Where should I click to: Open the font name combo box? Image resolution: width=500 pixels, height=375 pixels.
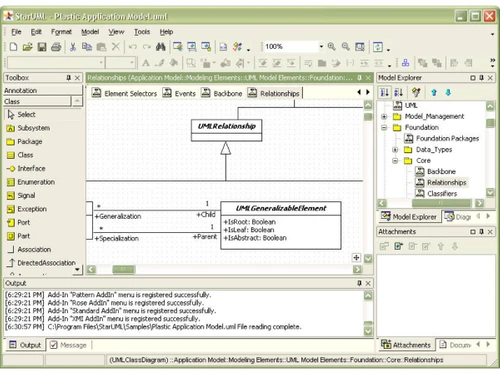(56, 63)
